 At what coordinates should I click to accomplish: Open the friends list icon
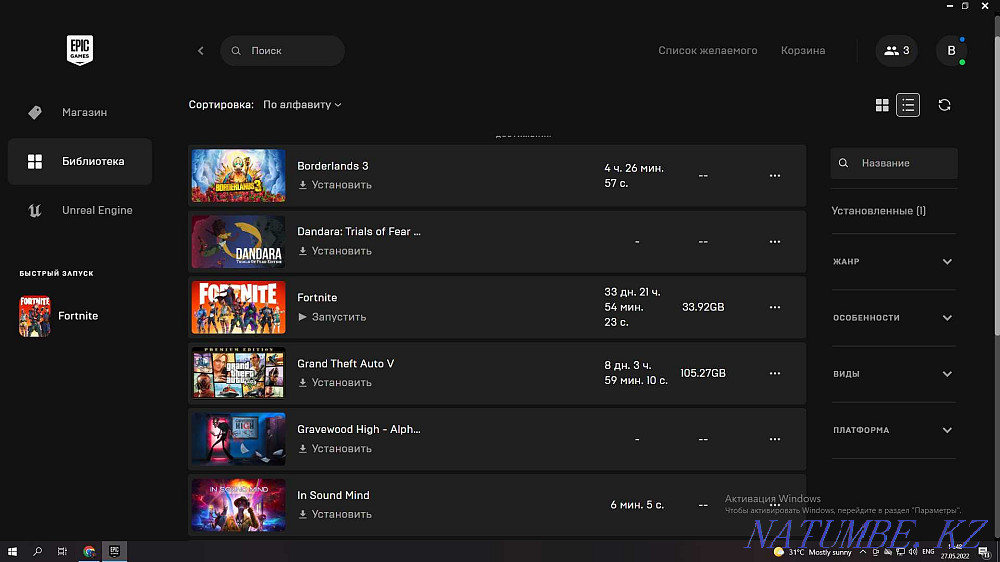click(896, 51)
